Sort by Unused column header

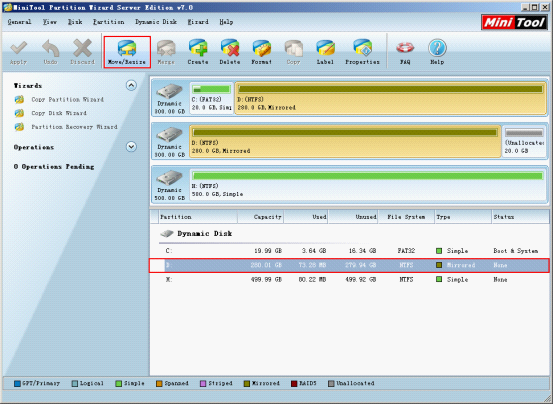click(353, 217)
